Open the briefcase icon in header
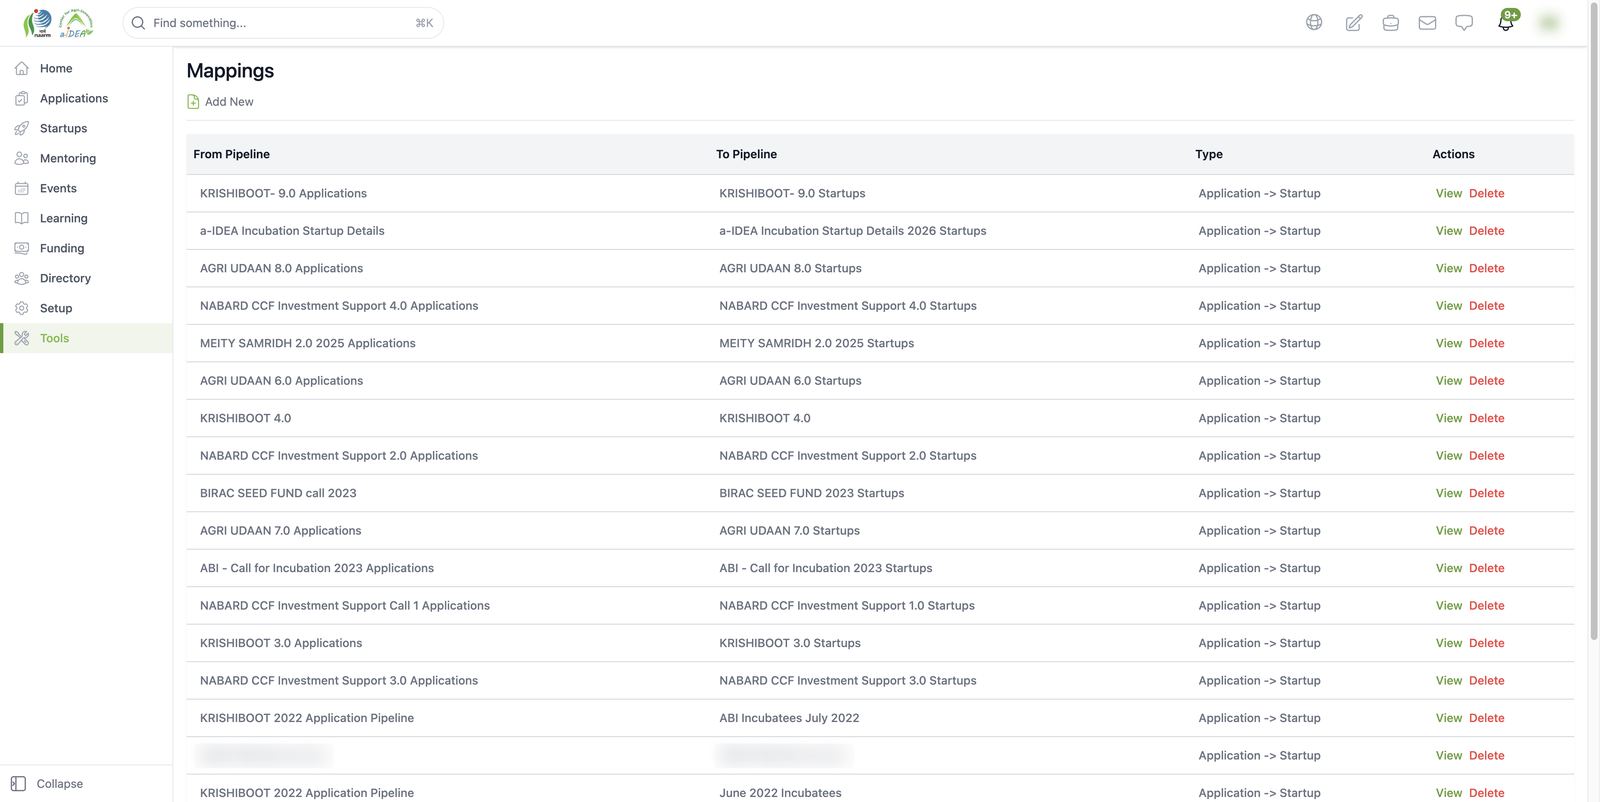Viewport: 1600px width, 802px height. click(1390, 22)
